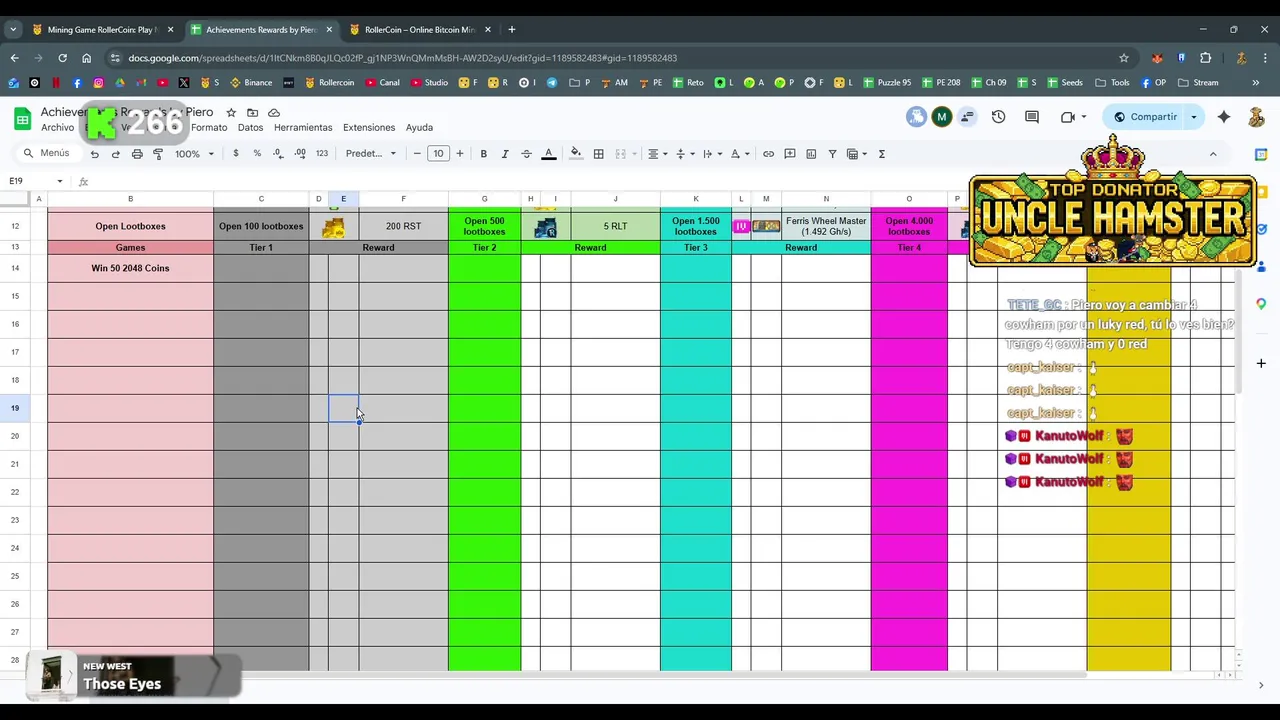
Task: Open the font family dropdown
Action: 371,154
